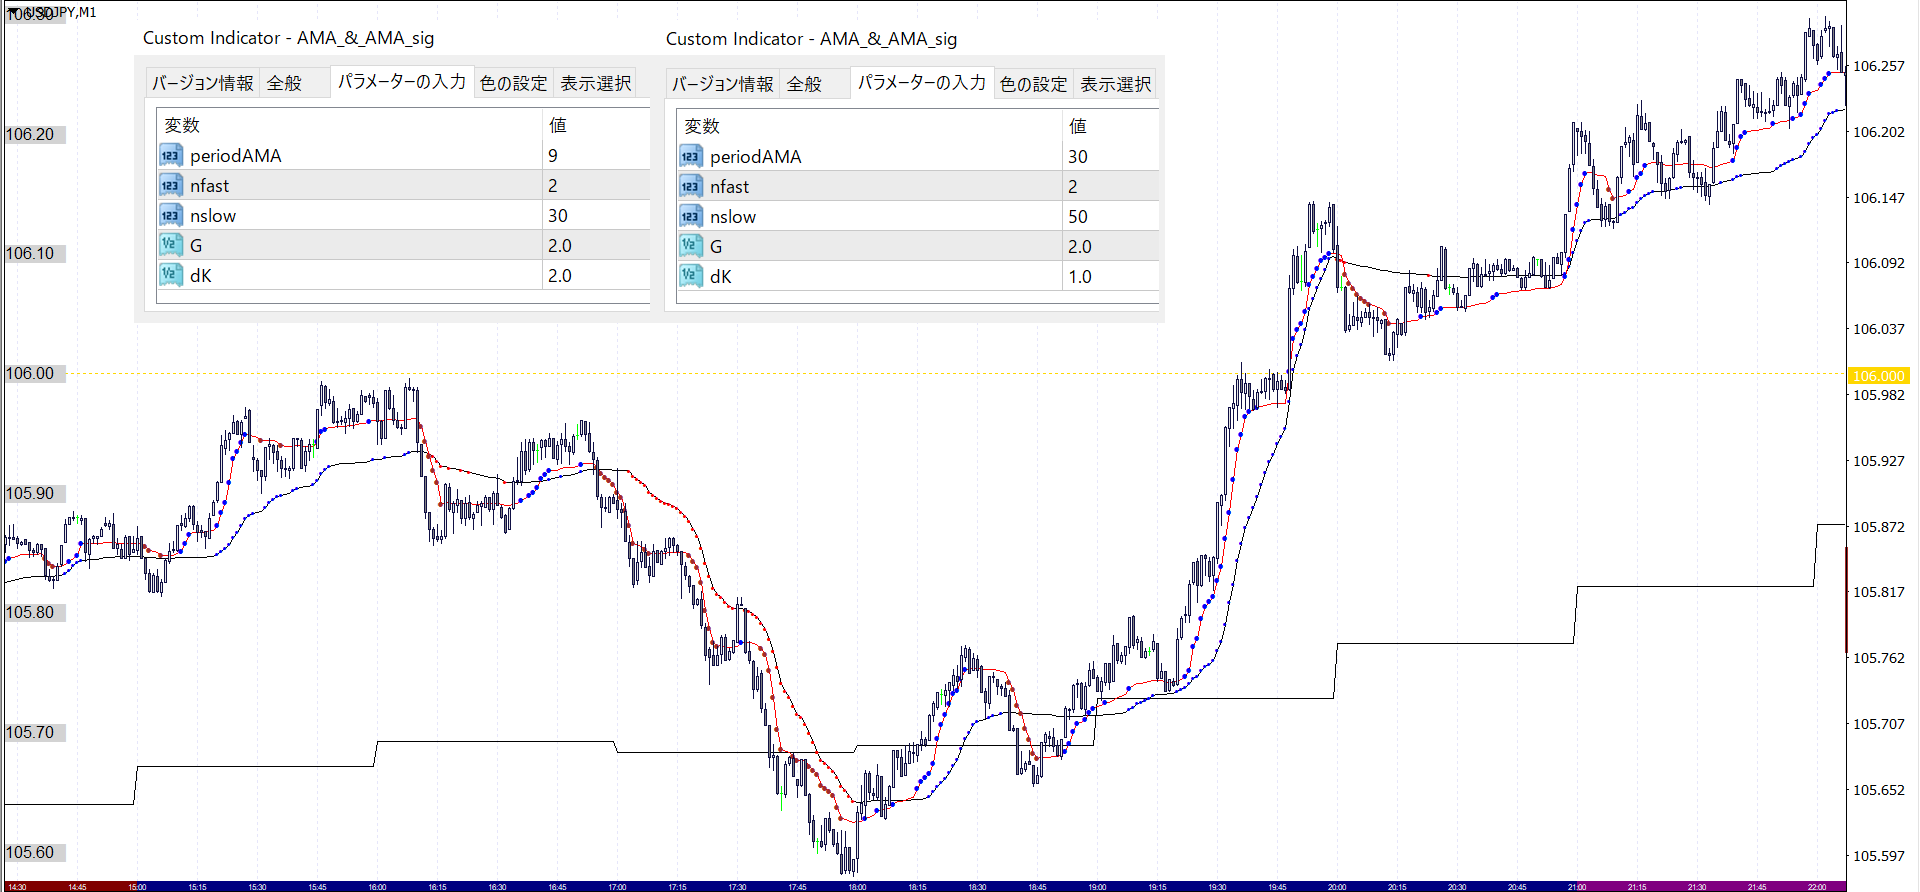Click the periodAMA label in the dialog with value 30
Image resolution: width=1920 pixels, height=892 pixels.
756,156
